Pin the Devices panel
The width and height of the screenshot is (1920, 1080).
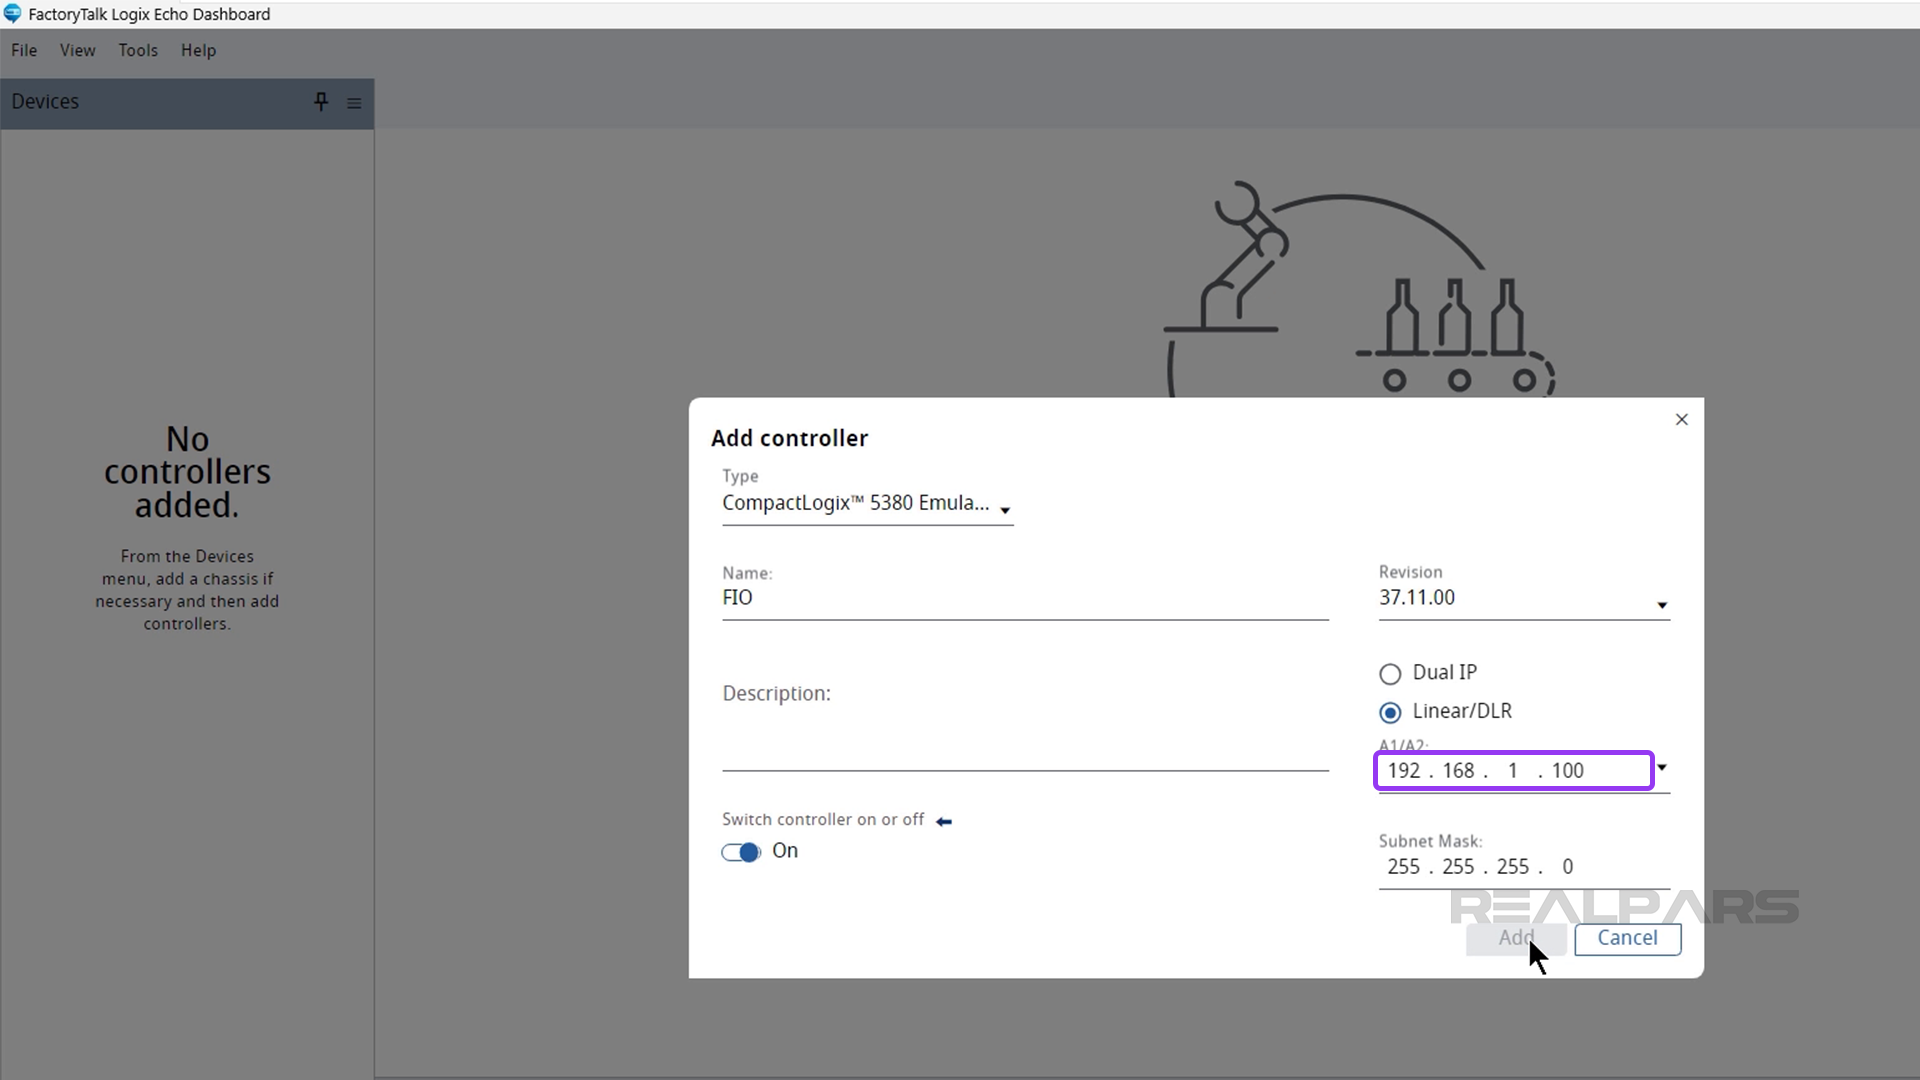[321, 102]
